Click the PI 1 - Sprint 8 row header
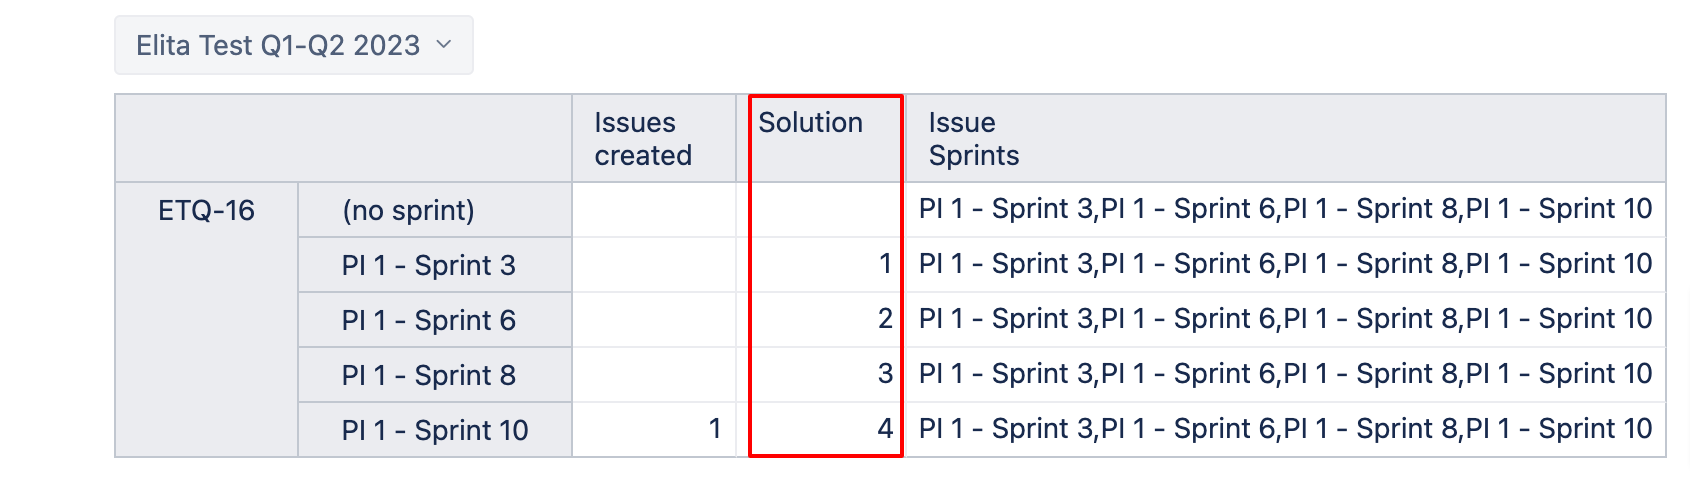The width and height of the screenshot is (1690, 504). pyautogui.click(x=428, y=376)
